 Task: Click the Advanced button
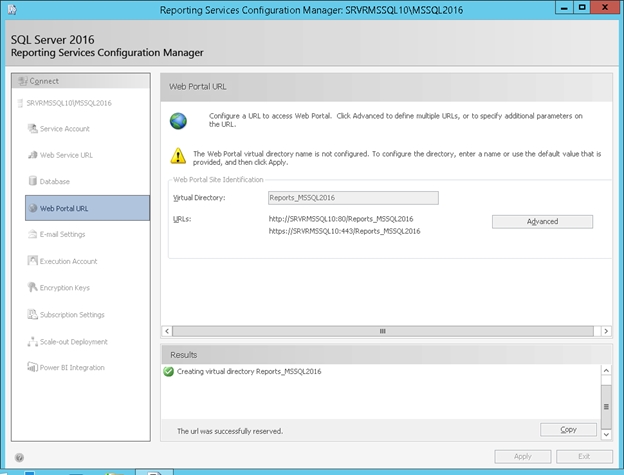tap(542, 222)
